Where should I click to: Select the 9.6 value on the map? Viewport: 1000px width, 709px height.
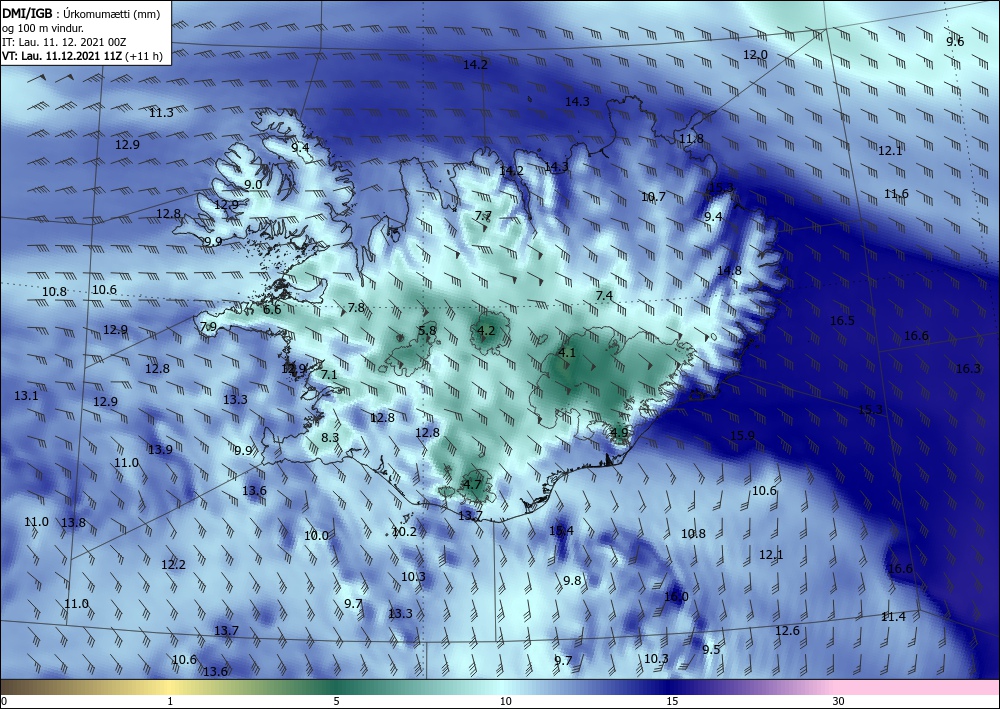pos(955,42)
